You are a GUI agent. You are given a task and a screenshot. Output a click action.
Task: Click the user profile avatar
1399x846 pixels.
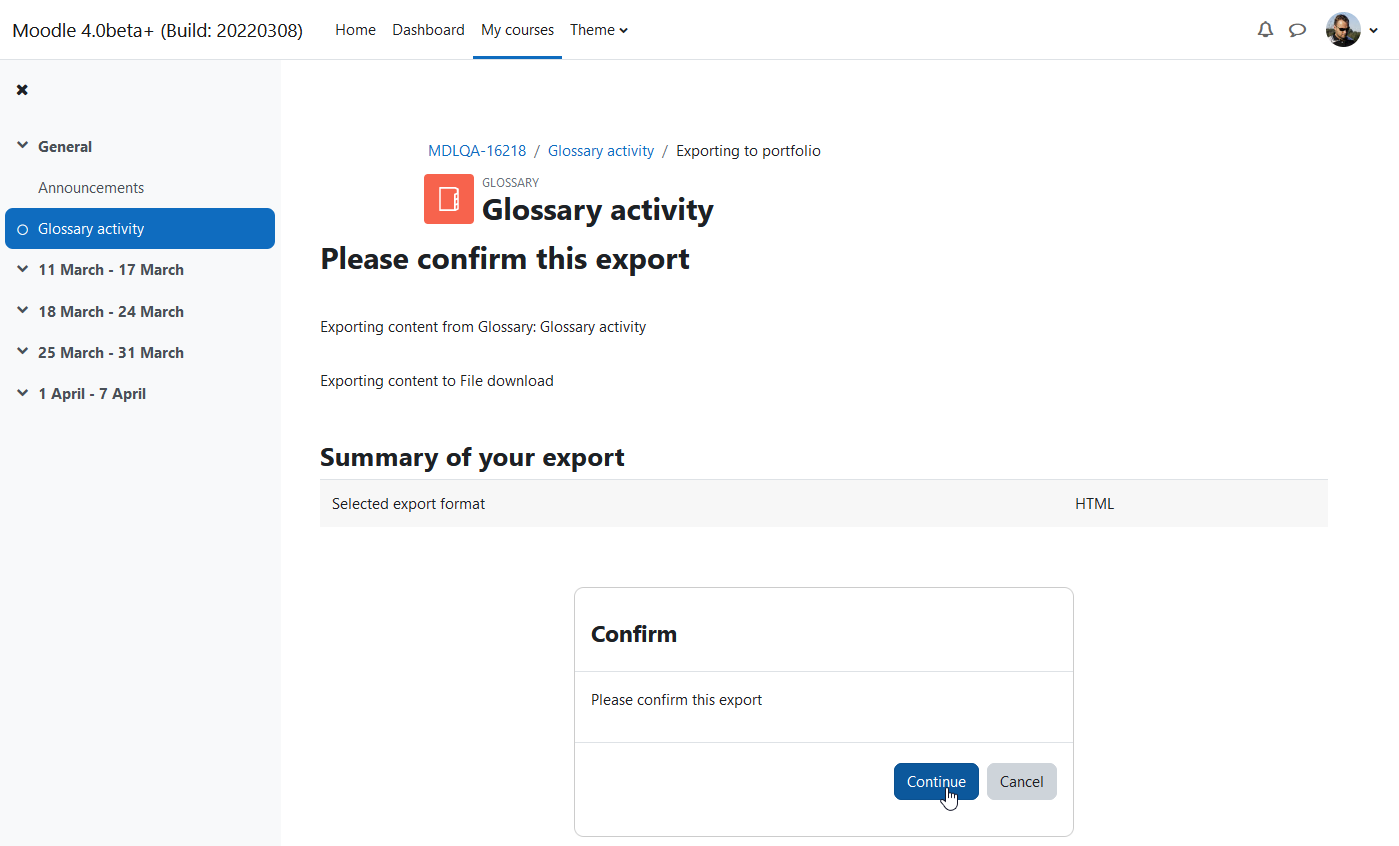1343,30
